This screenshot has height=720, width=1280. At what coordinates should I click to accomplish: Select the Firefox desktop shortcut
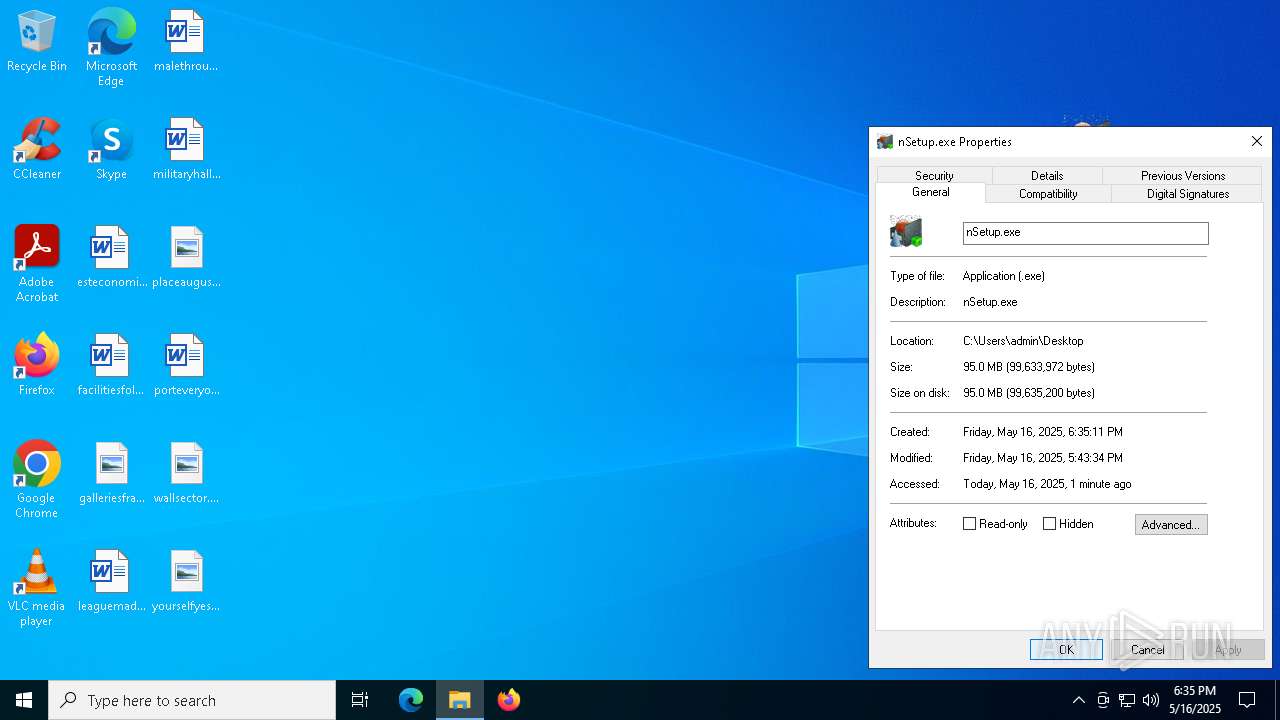(x=37, y=366)
